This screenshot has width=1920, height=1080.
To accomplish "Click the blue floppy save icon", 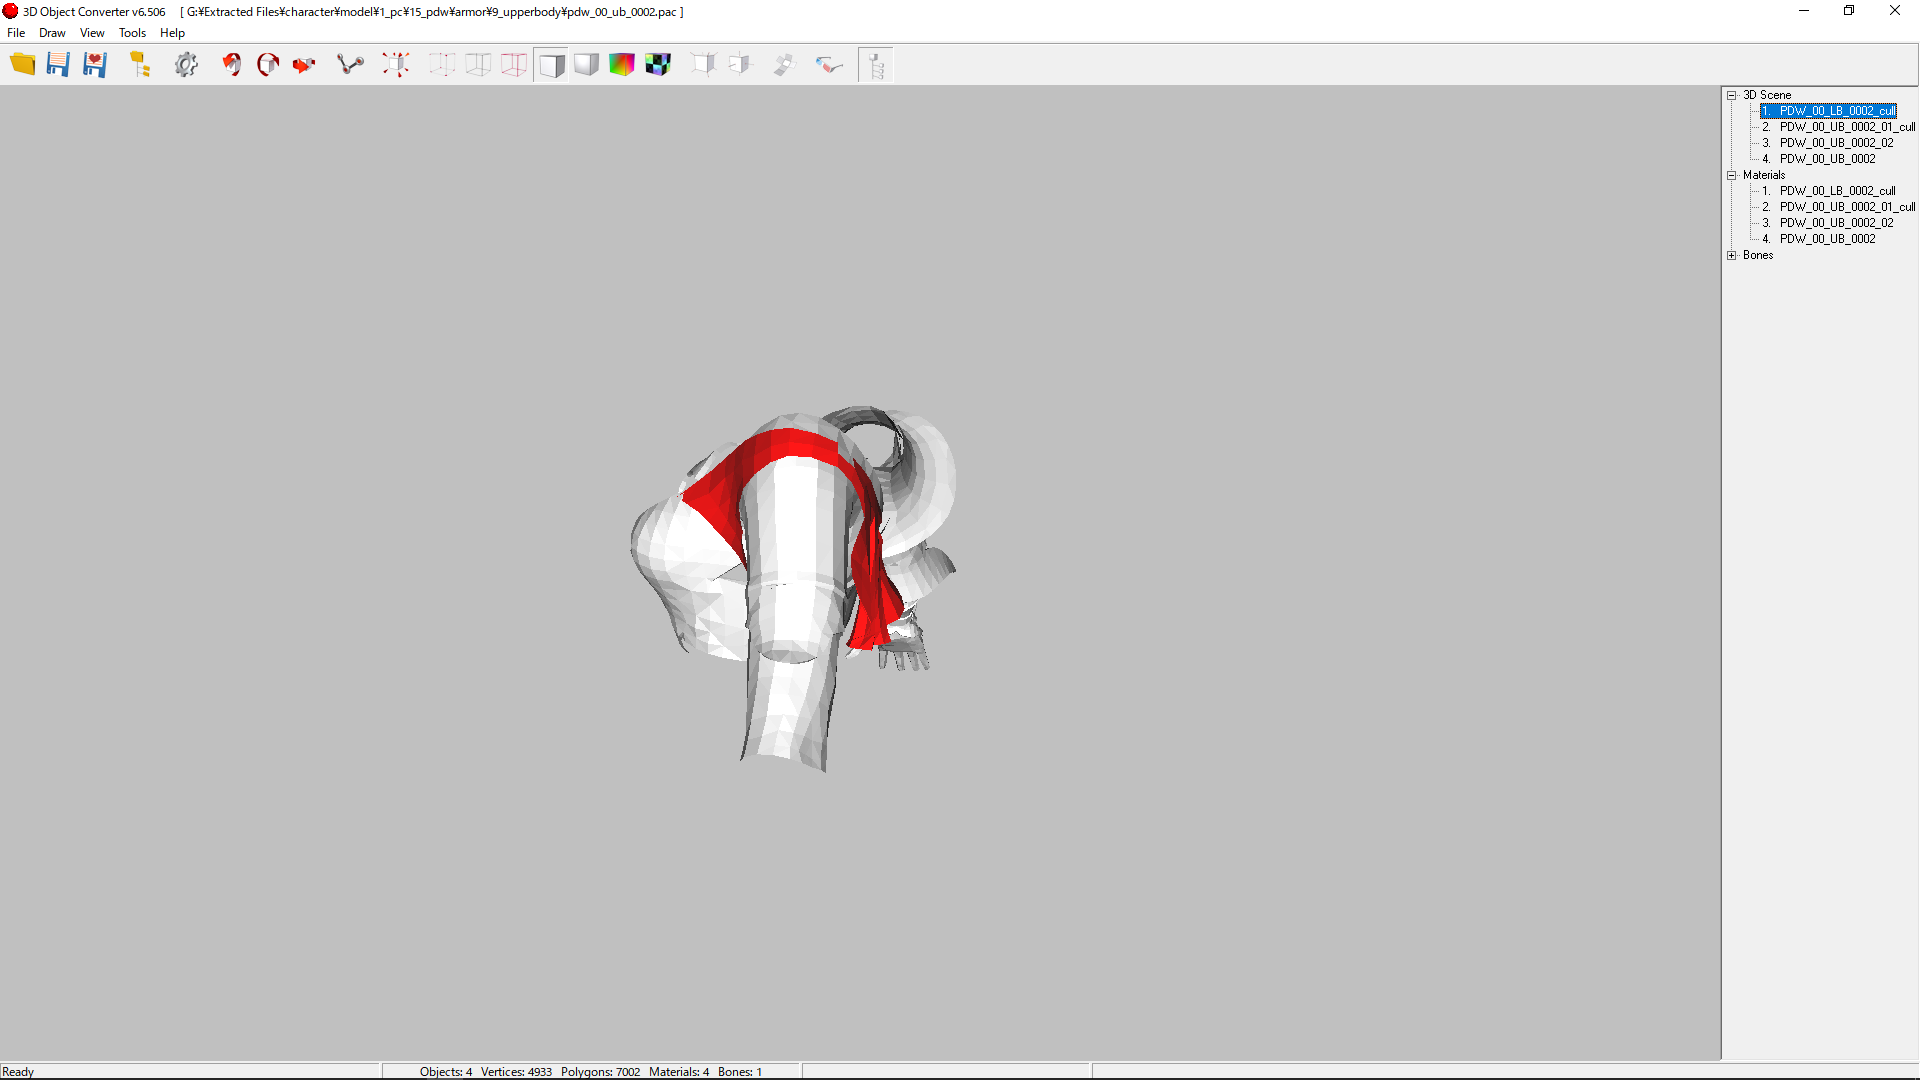I will pyautogui.click(x=58, y=65).
